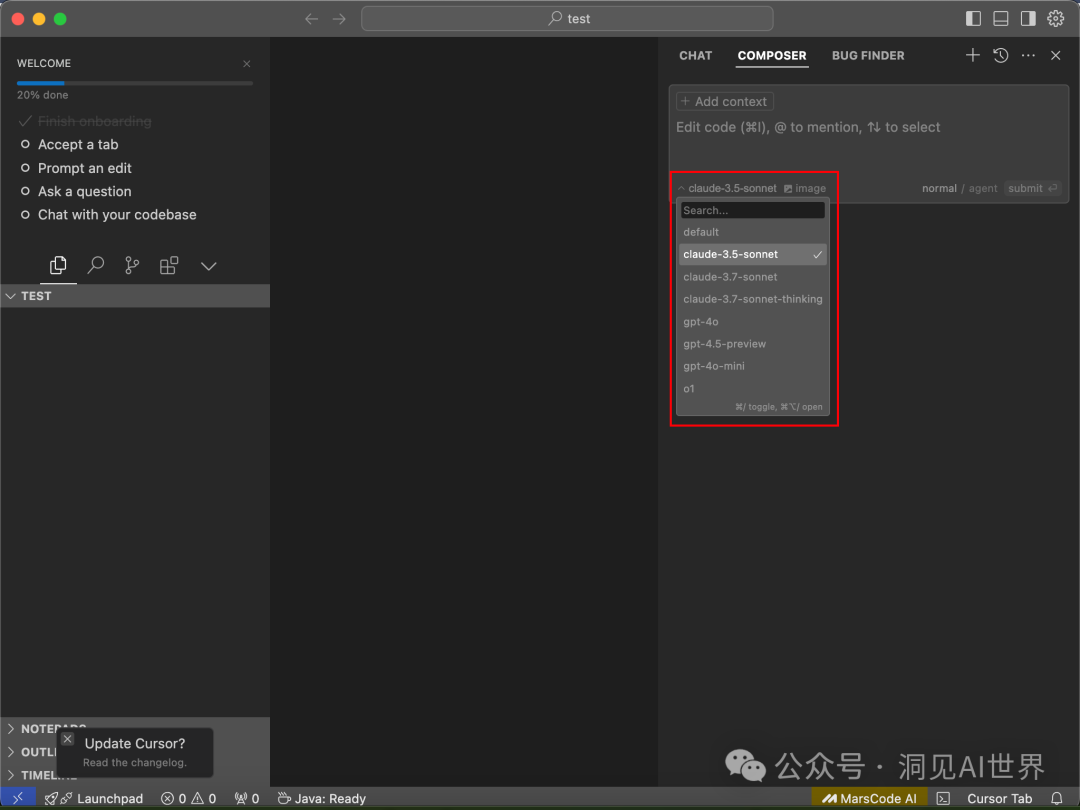Click the Add context button
This screenshot has width=1080, height=810.
[x=725, y=101]
